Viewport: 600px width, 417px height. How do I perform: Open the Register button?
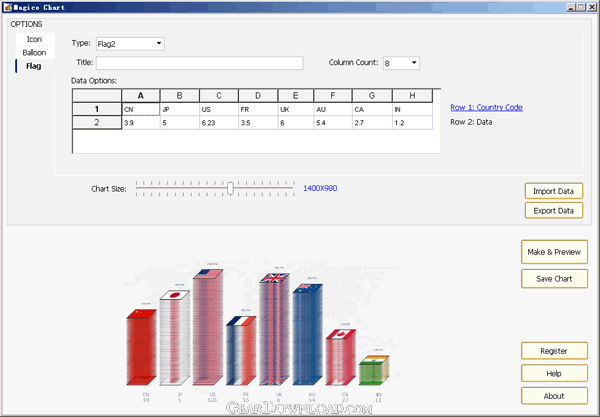[554, 351]
